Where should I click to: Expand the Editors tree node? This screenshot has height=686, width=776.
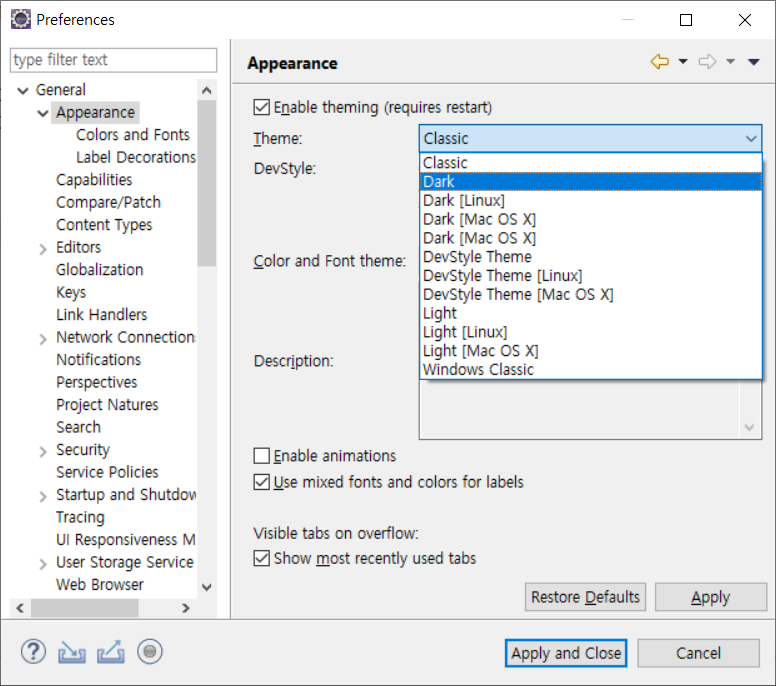(x=43, y=248)
